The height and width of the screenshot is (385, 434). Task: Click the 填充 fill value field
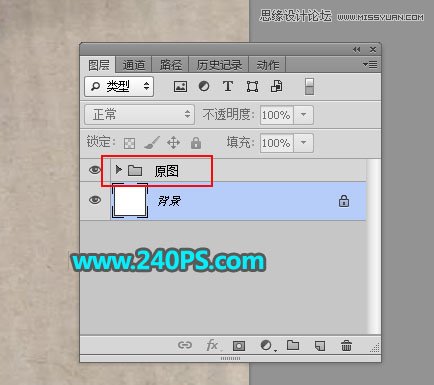click(276, 143)
